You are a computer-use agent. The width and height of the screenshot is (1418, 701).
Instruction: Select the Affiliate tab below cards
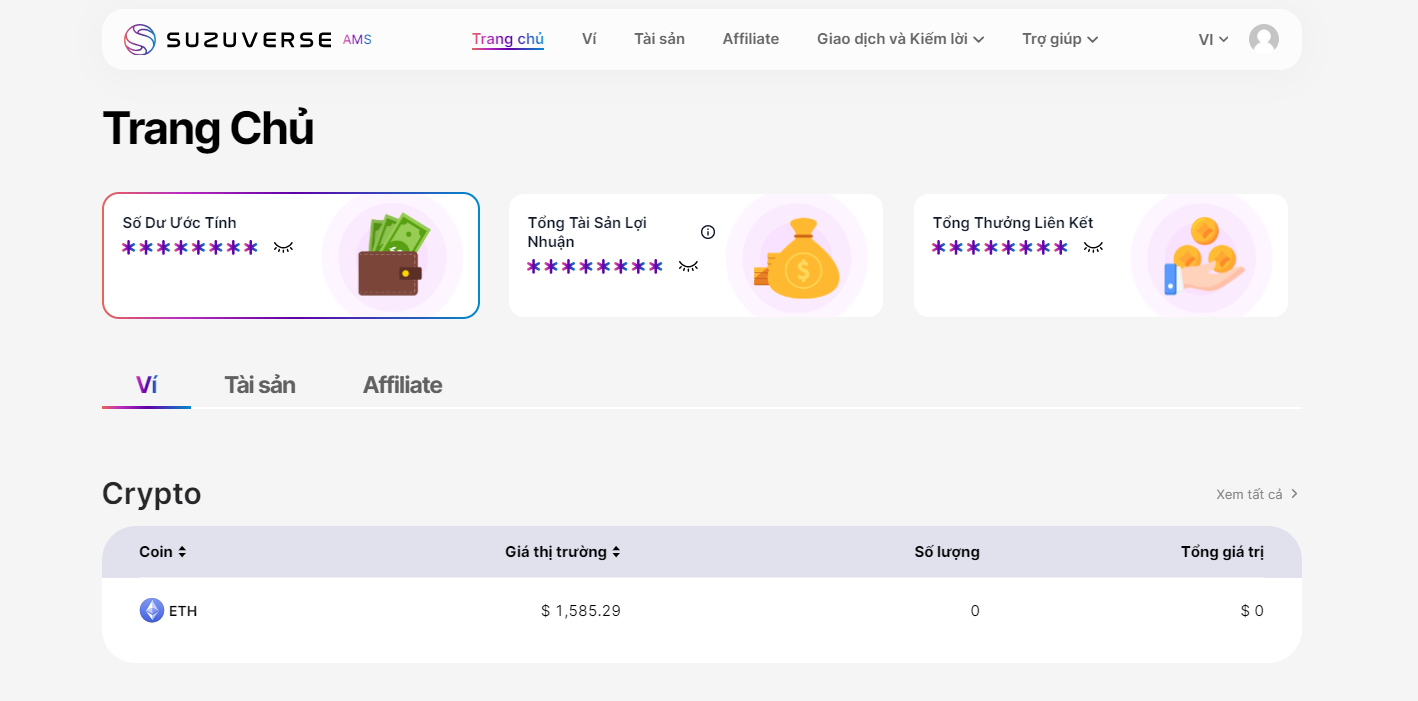[402, 385]
